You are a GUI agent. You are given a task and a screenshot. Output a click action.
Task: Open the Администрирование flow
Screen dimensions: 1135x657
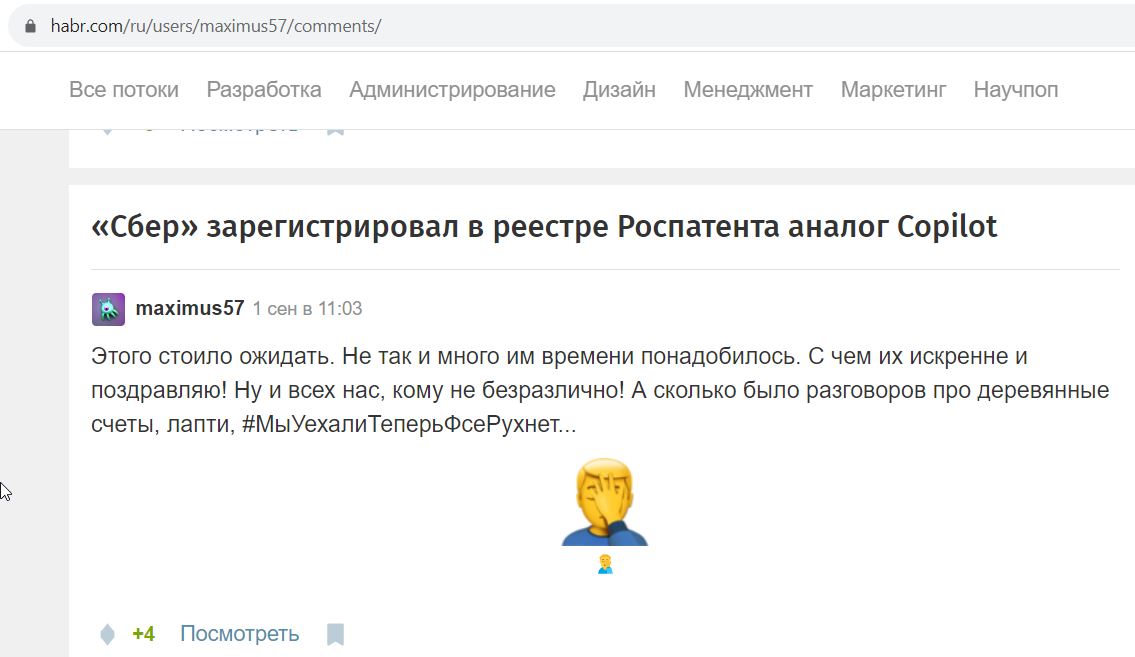click(452, 90)
